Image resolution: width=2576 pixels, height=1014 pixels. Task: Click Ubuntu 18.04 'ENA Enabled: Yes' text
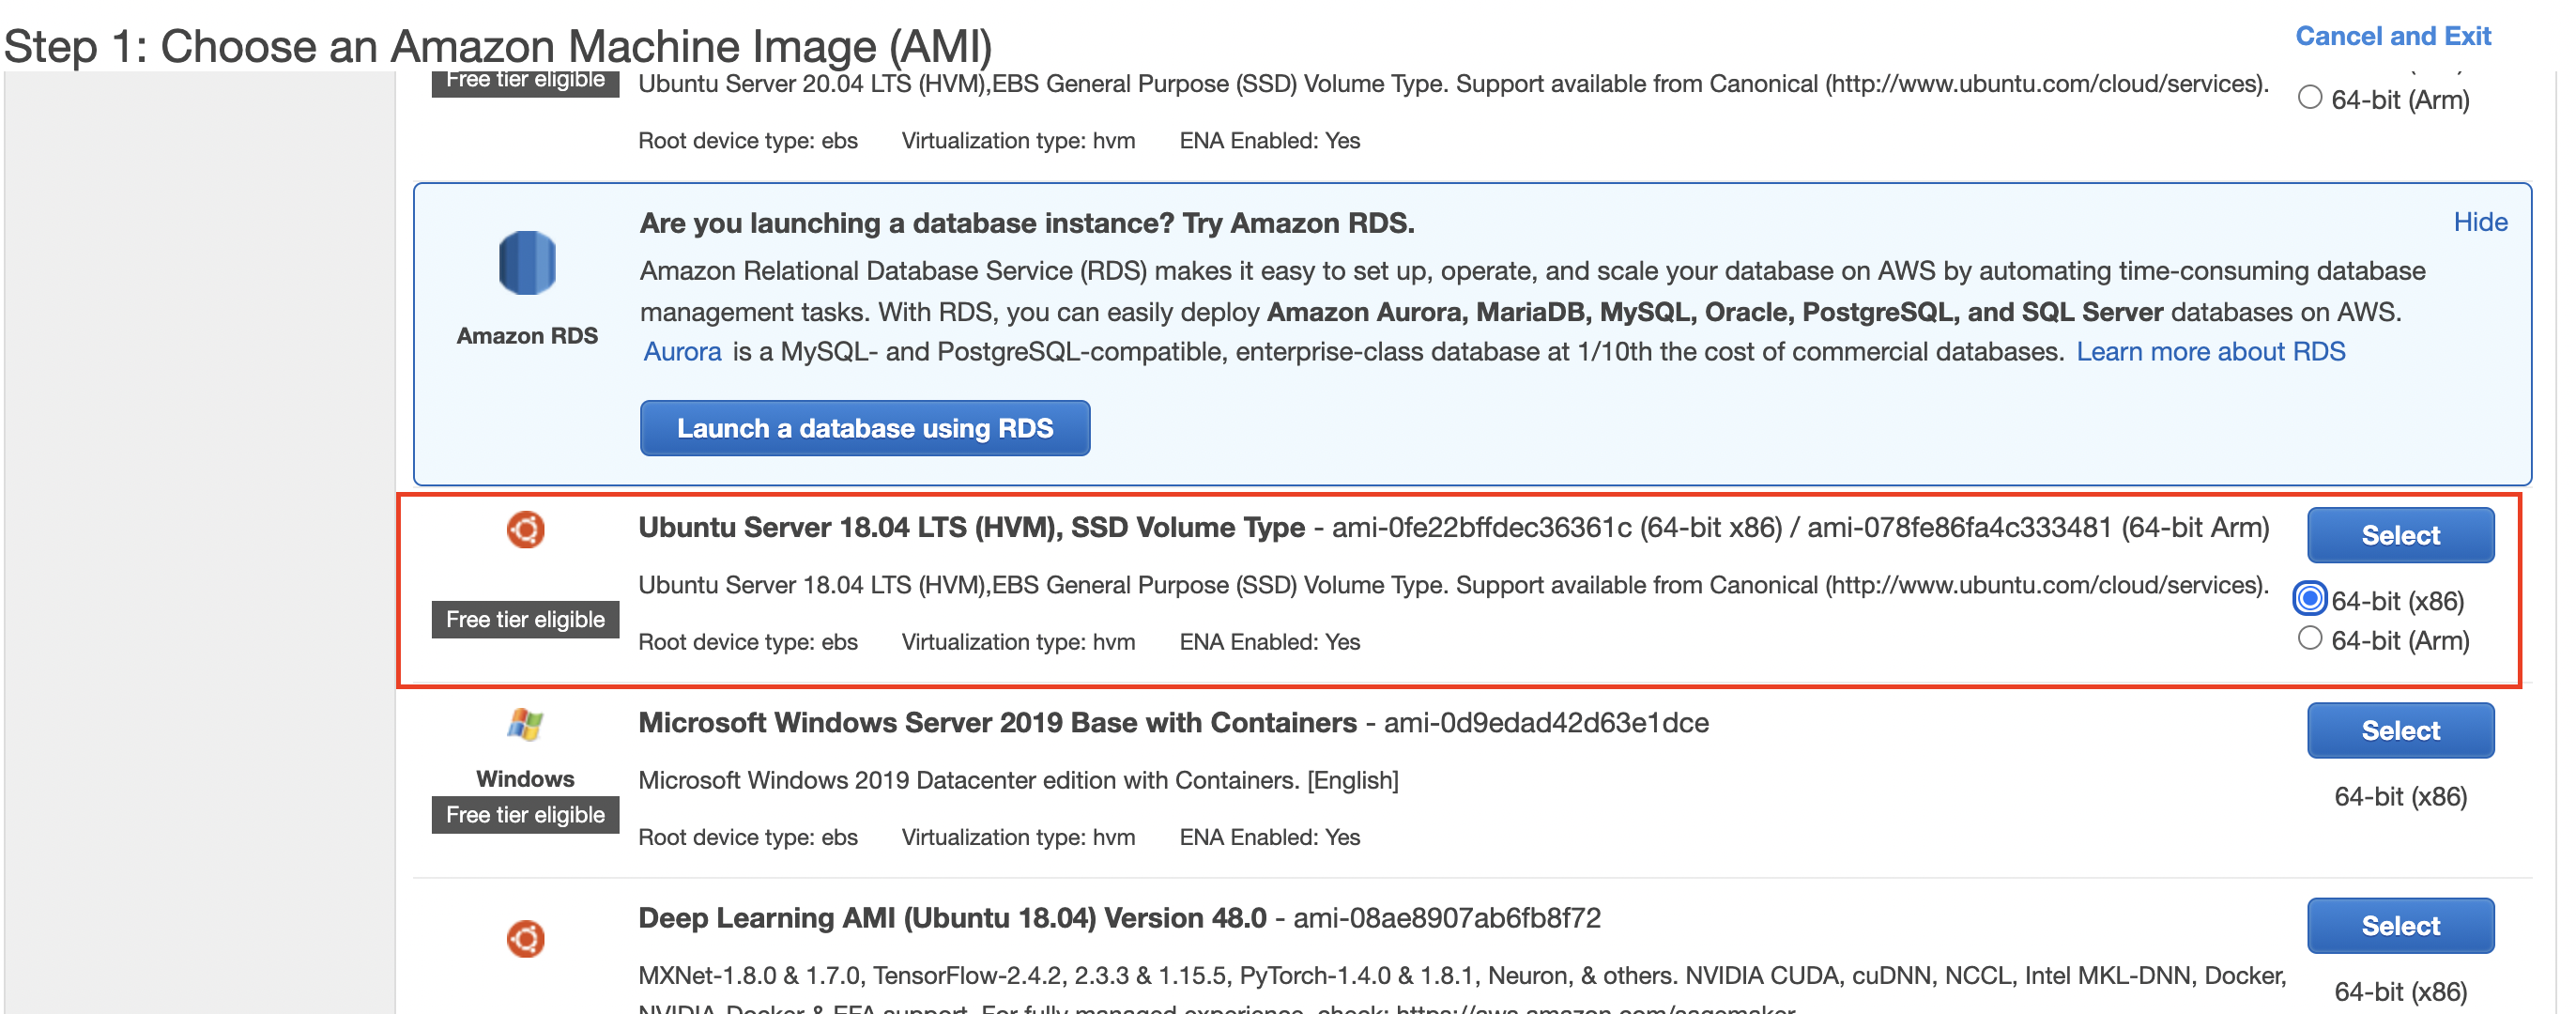click(1269, 642)
